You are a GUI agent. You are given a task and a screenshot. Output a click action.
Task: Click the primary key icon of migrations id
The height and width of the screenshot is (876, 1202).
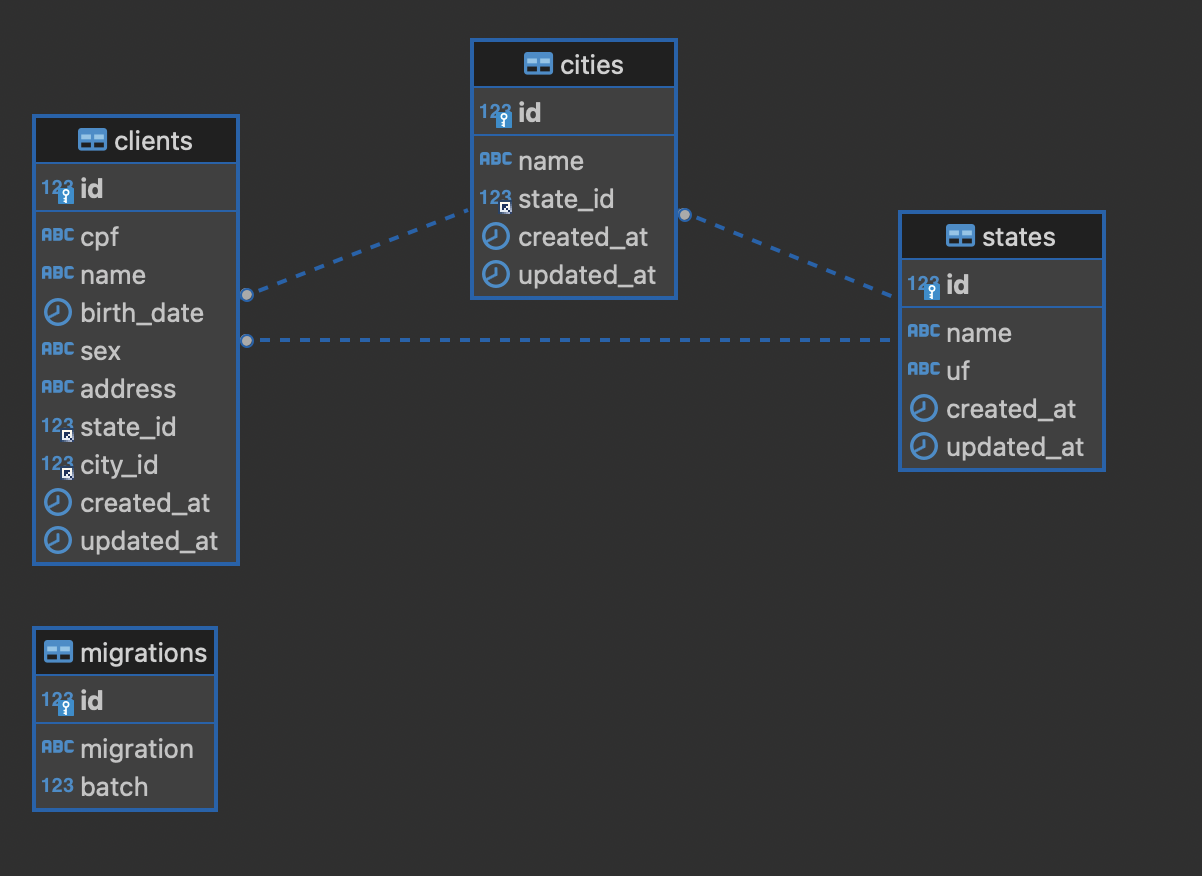58,701
